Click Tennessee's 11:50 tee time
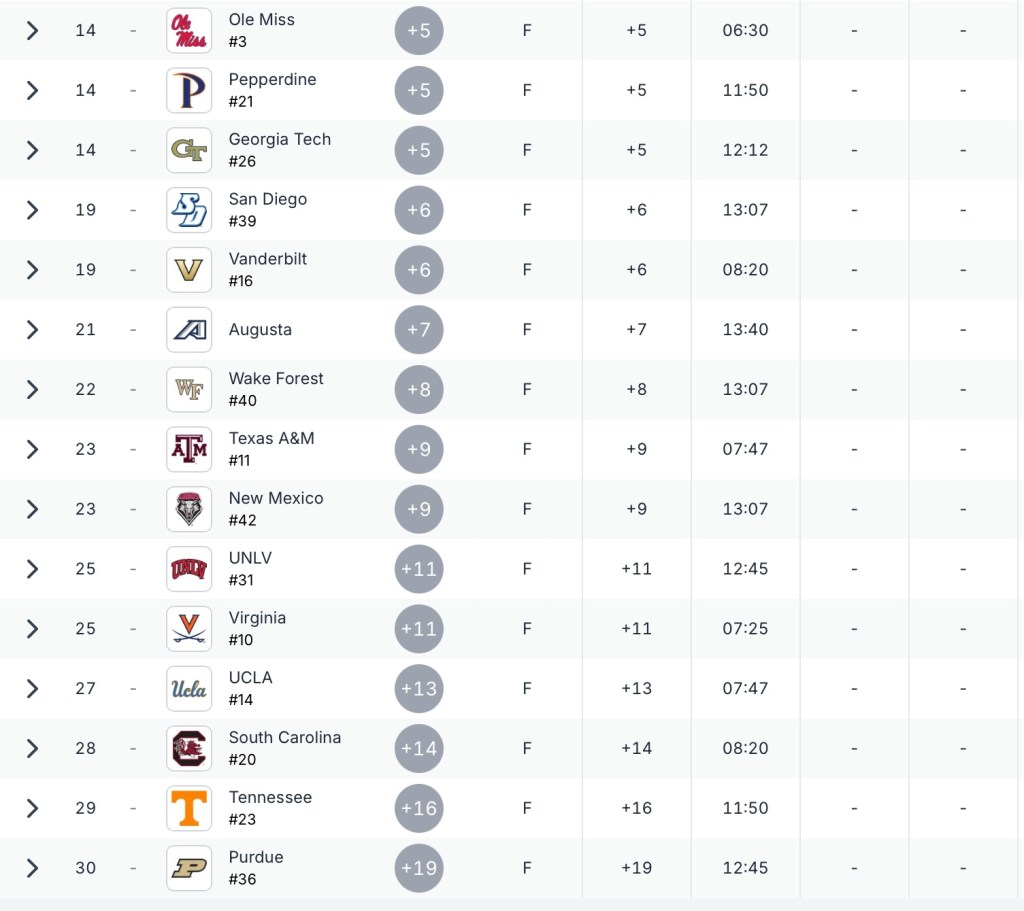The width and height of the screenshot is (1024, 911). tap(745, 808)
